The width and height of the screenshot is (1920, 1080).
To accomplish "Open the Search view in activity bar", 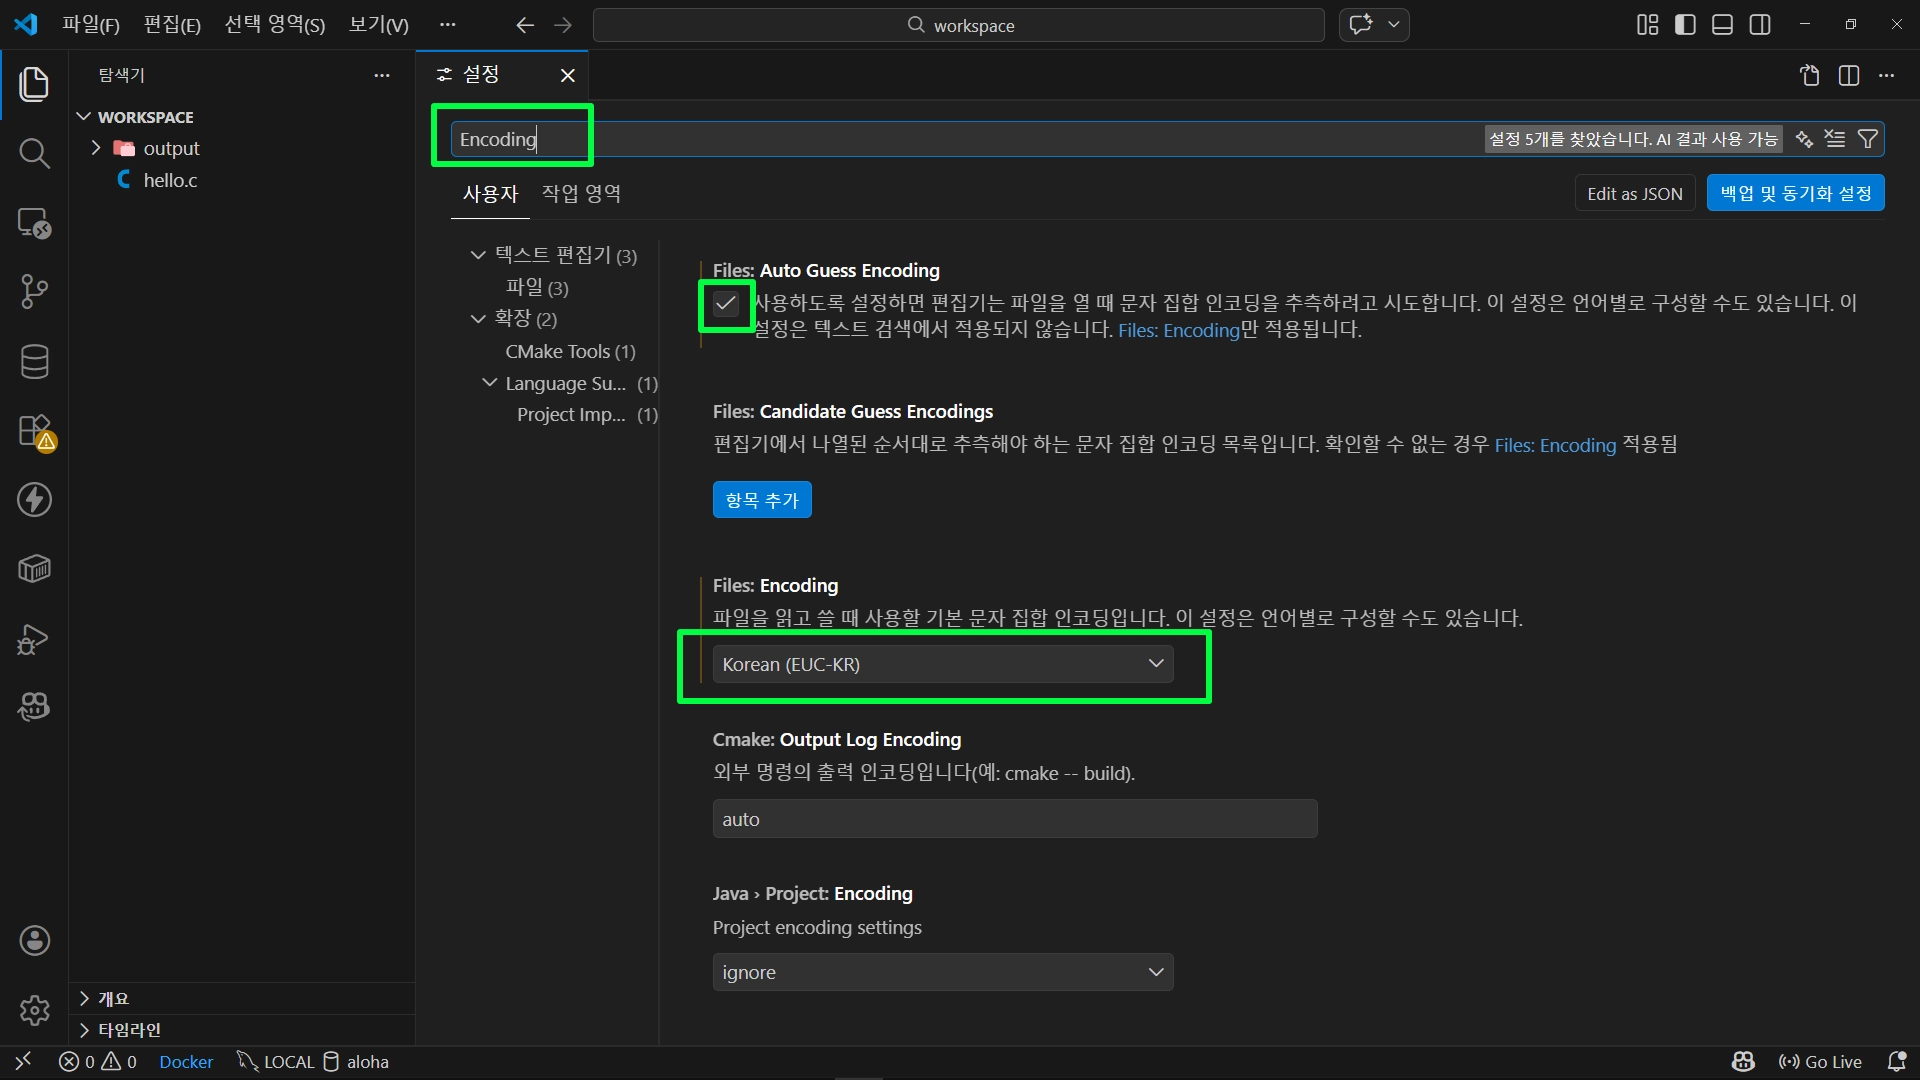I will click(x=34, y=153).
